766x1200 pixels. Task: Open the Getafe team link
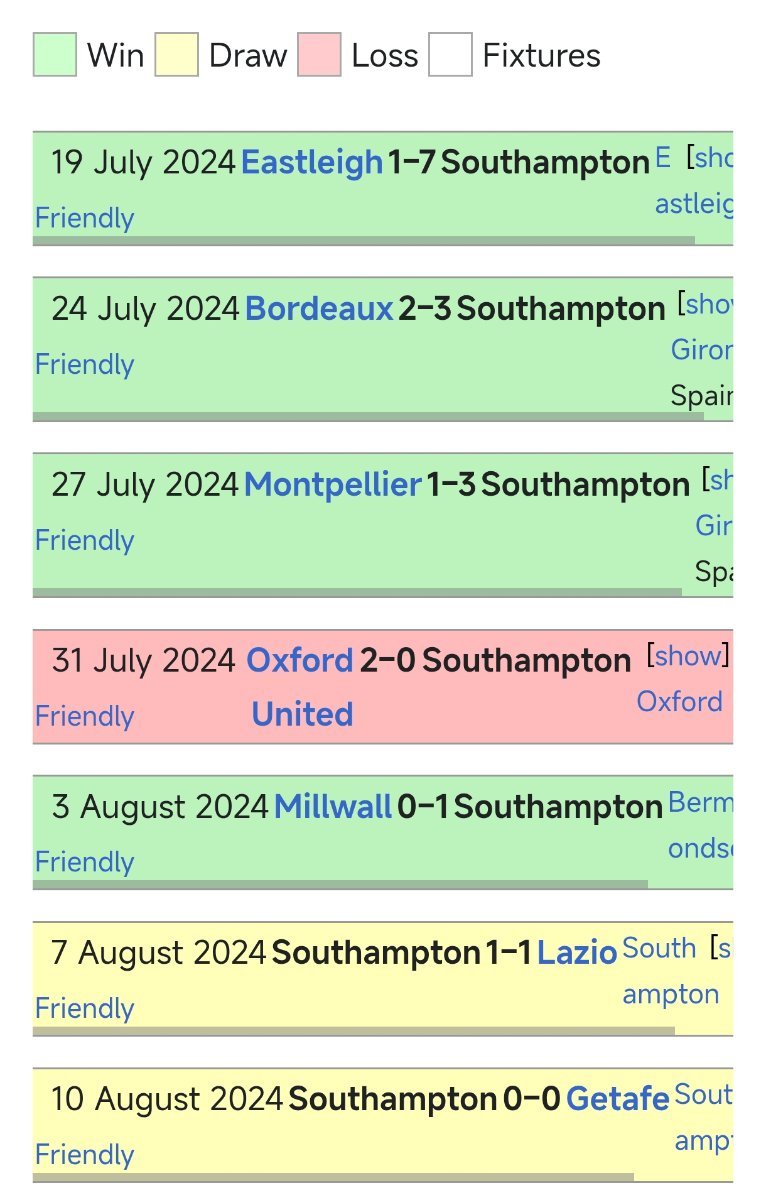coord(617,1099)
